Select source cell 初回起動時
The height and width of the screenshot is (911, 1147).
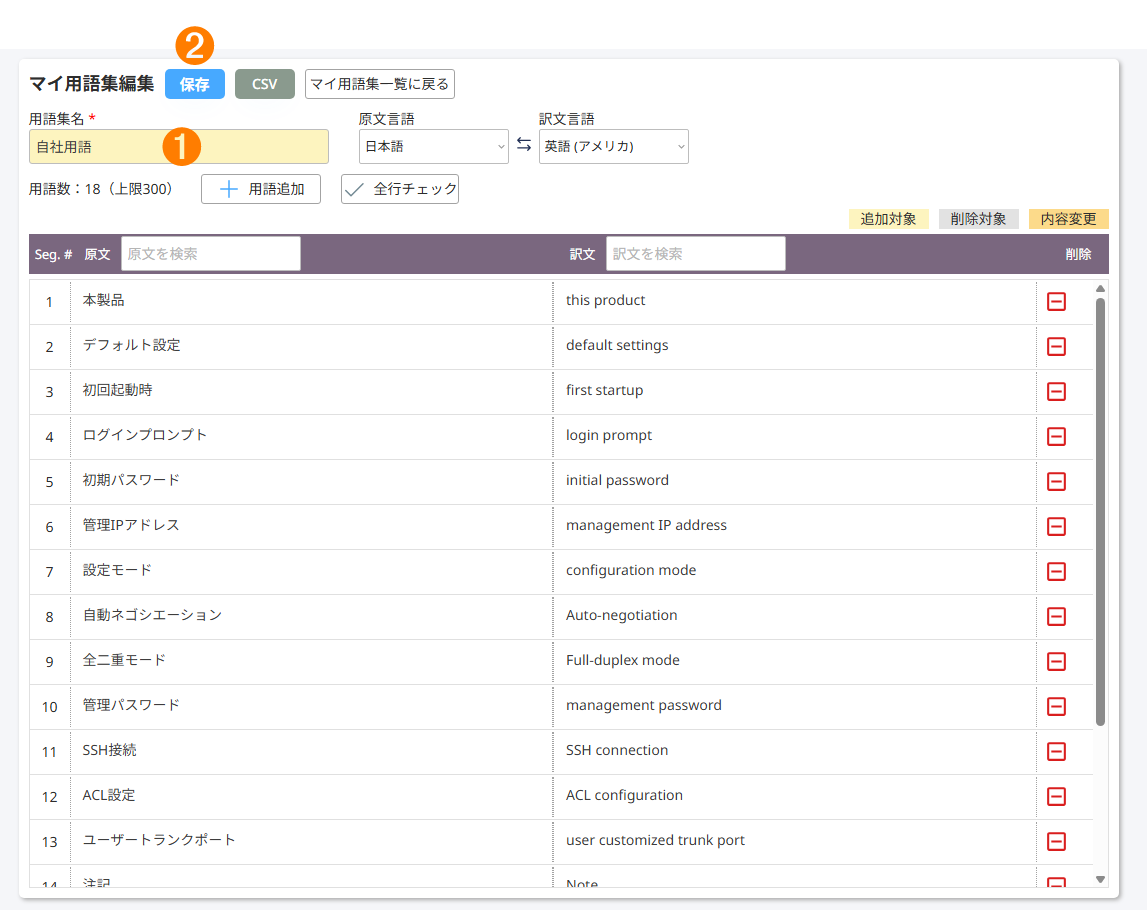[x=312, y=391]
